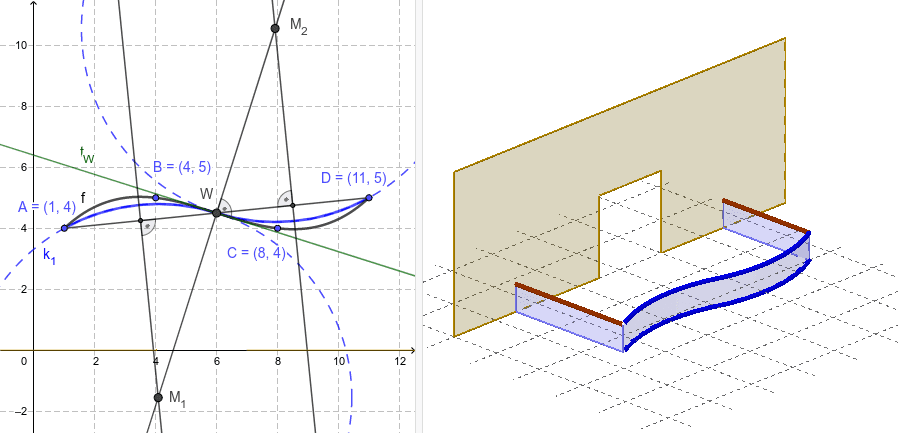Click the M₂ text label
This screenshot has width=900, height=435.
(x=298, y=27)
